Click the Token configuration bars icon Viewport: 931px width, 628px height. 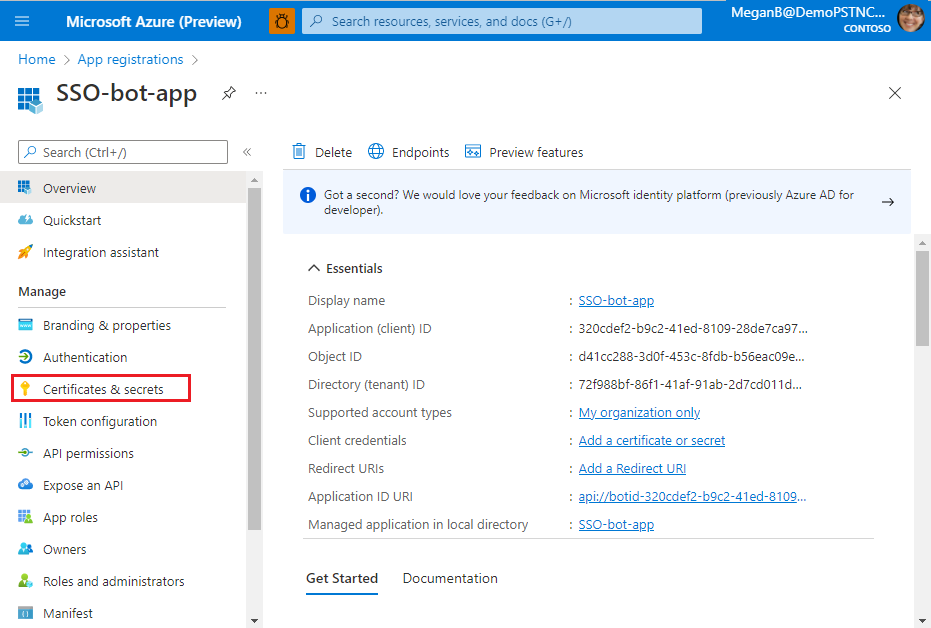[x=25, y=421]
